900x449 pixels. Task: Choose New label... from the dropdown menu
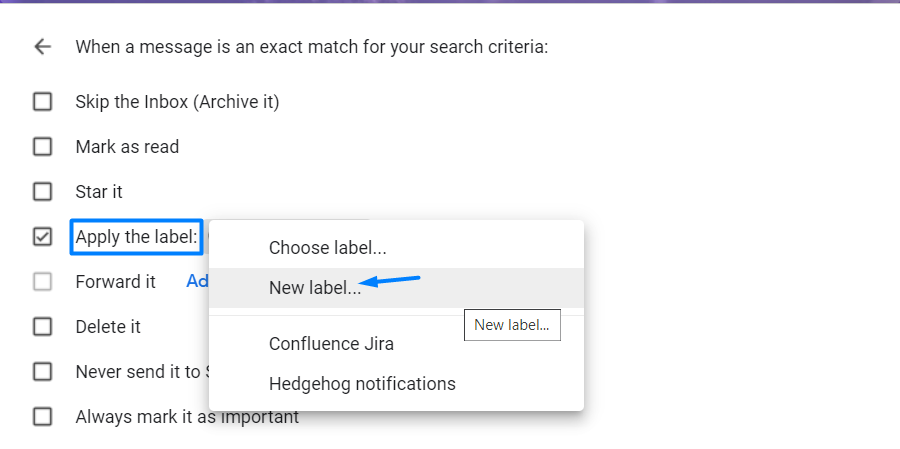396,288
